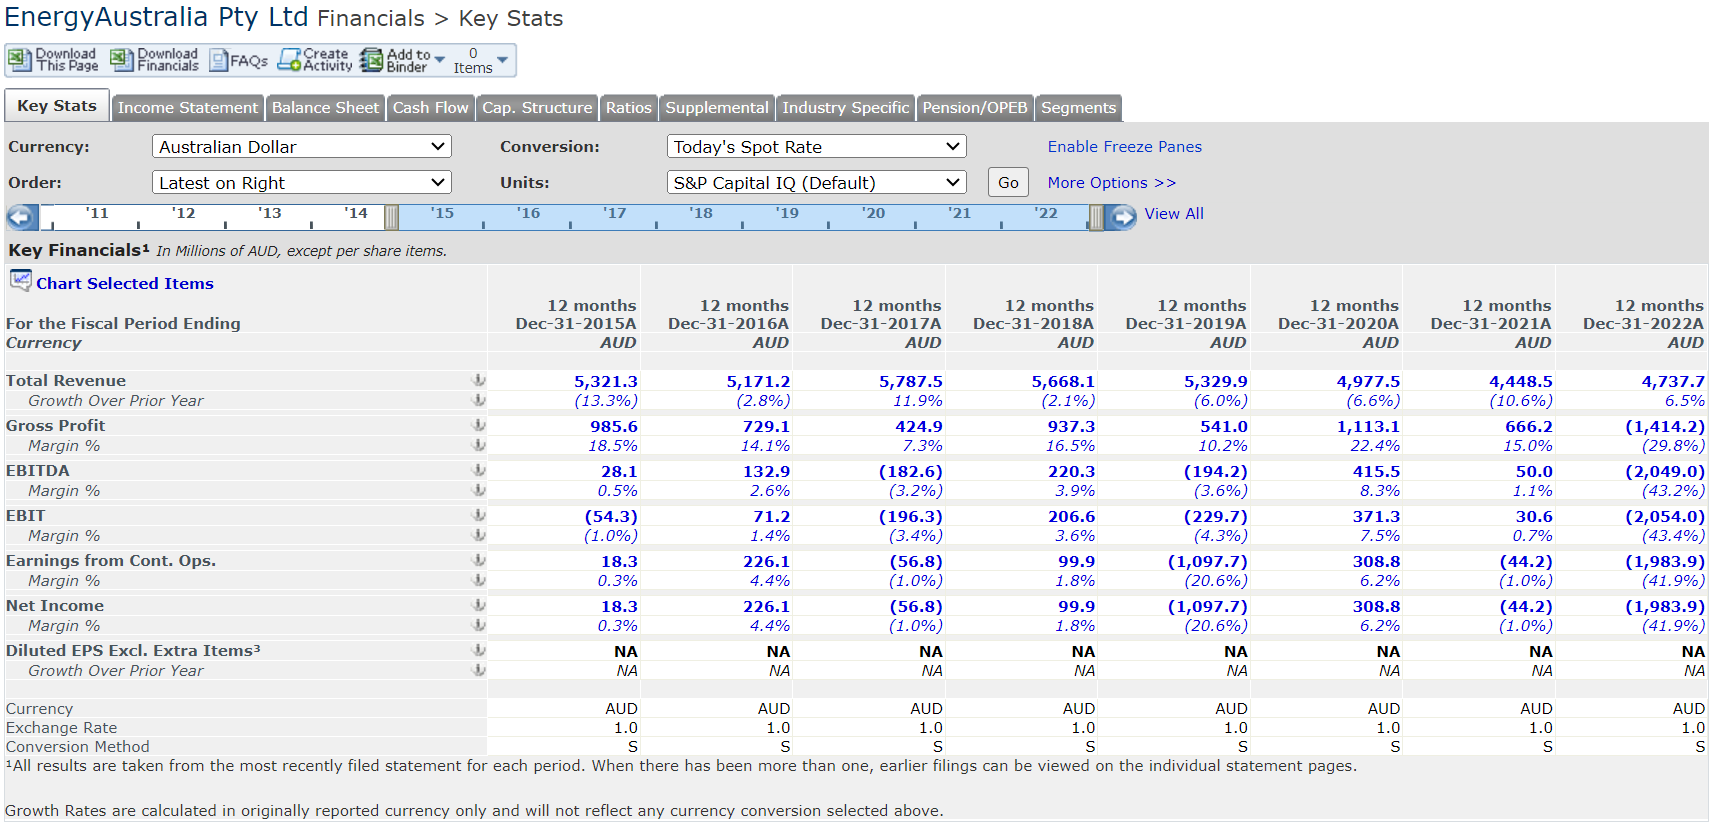Click the Add to Binder icon
The width and height of the screenshot is (1712, 825).
click(x=372, y=61)
